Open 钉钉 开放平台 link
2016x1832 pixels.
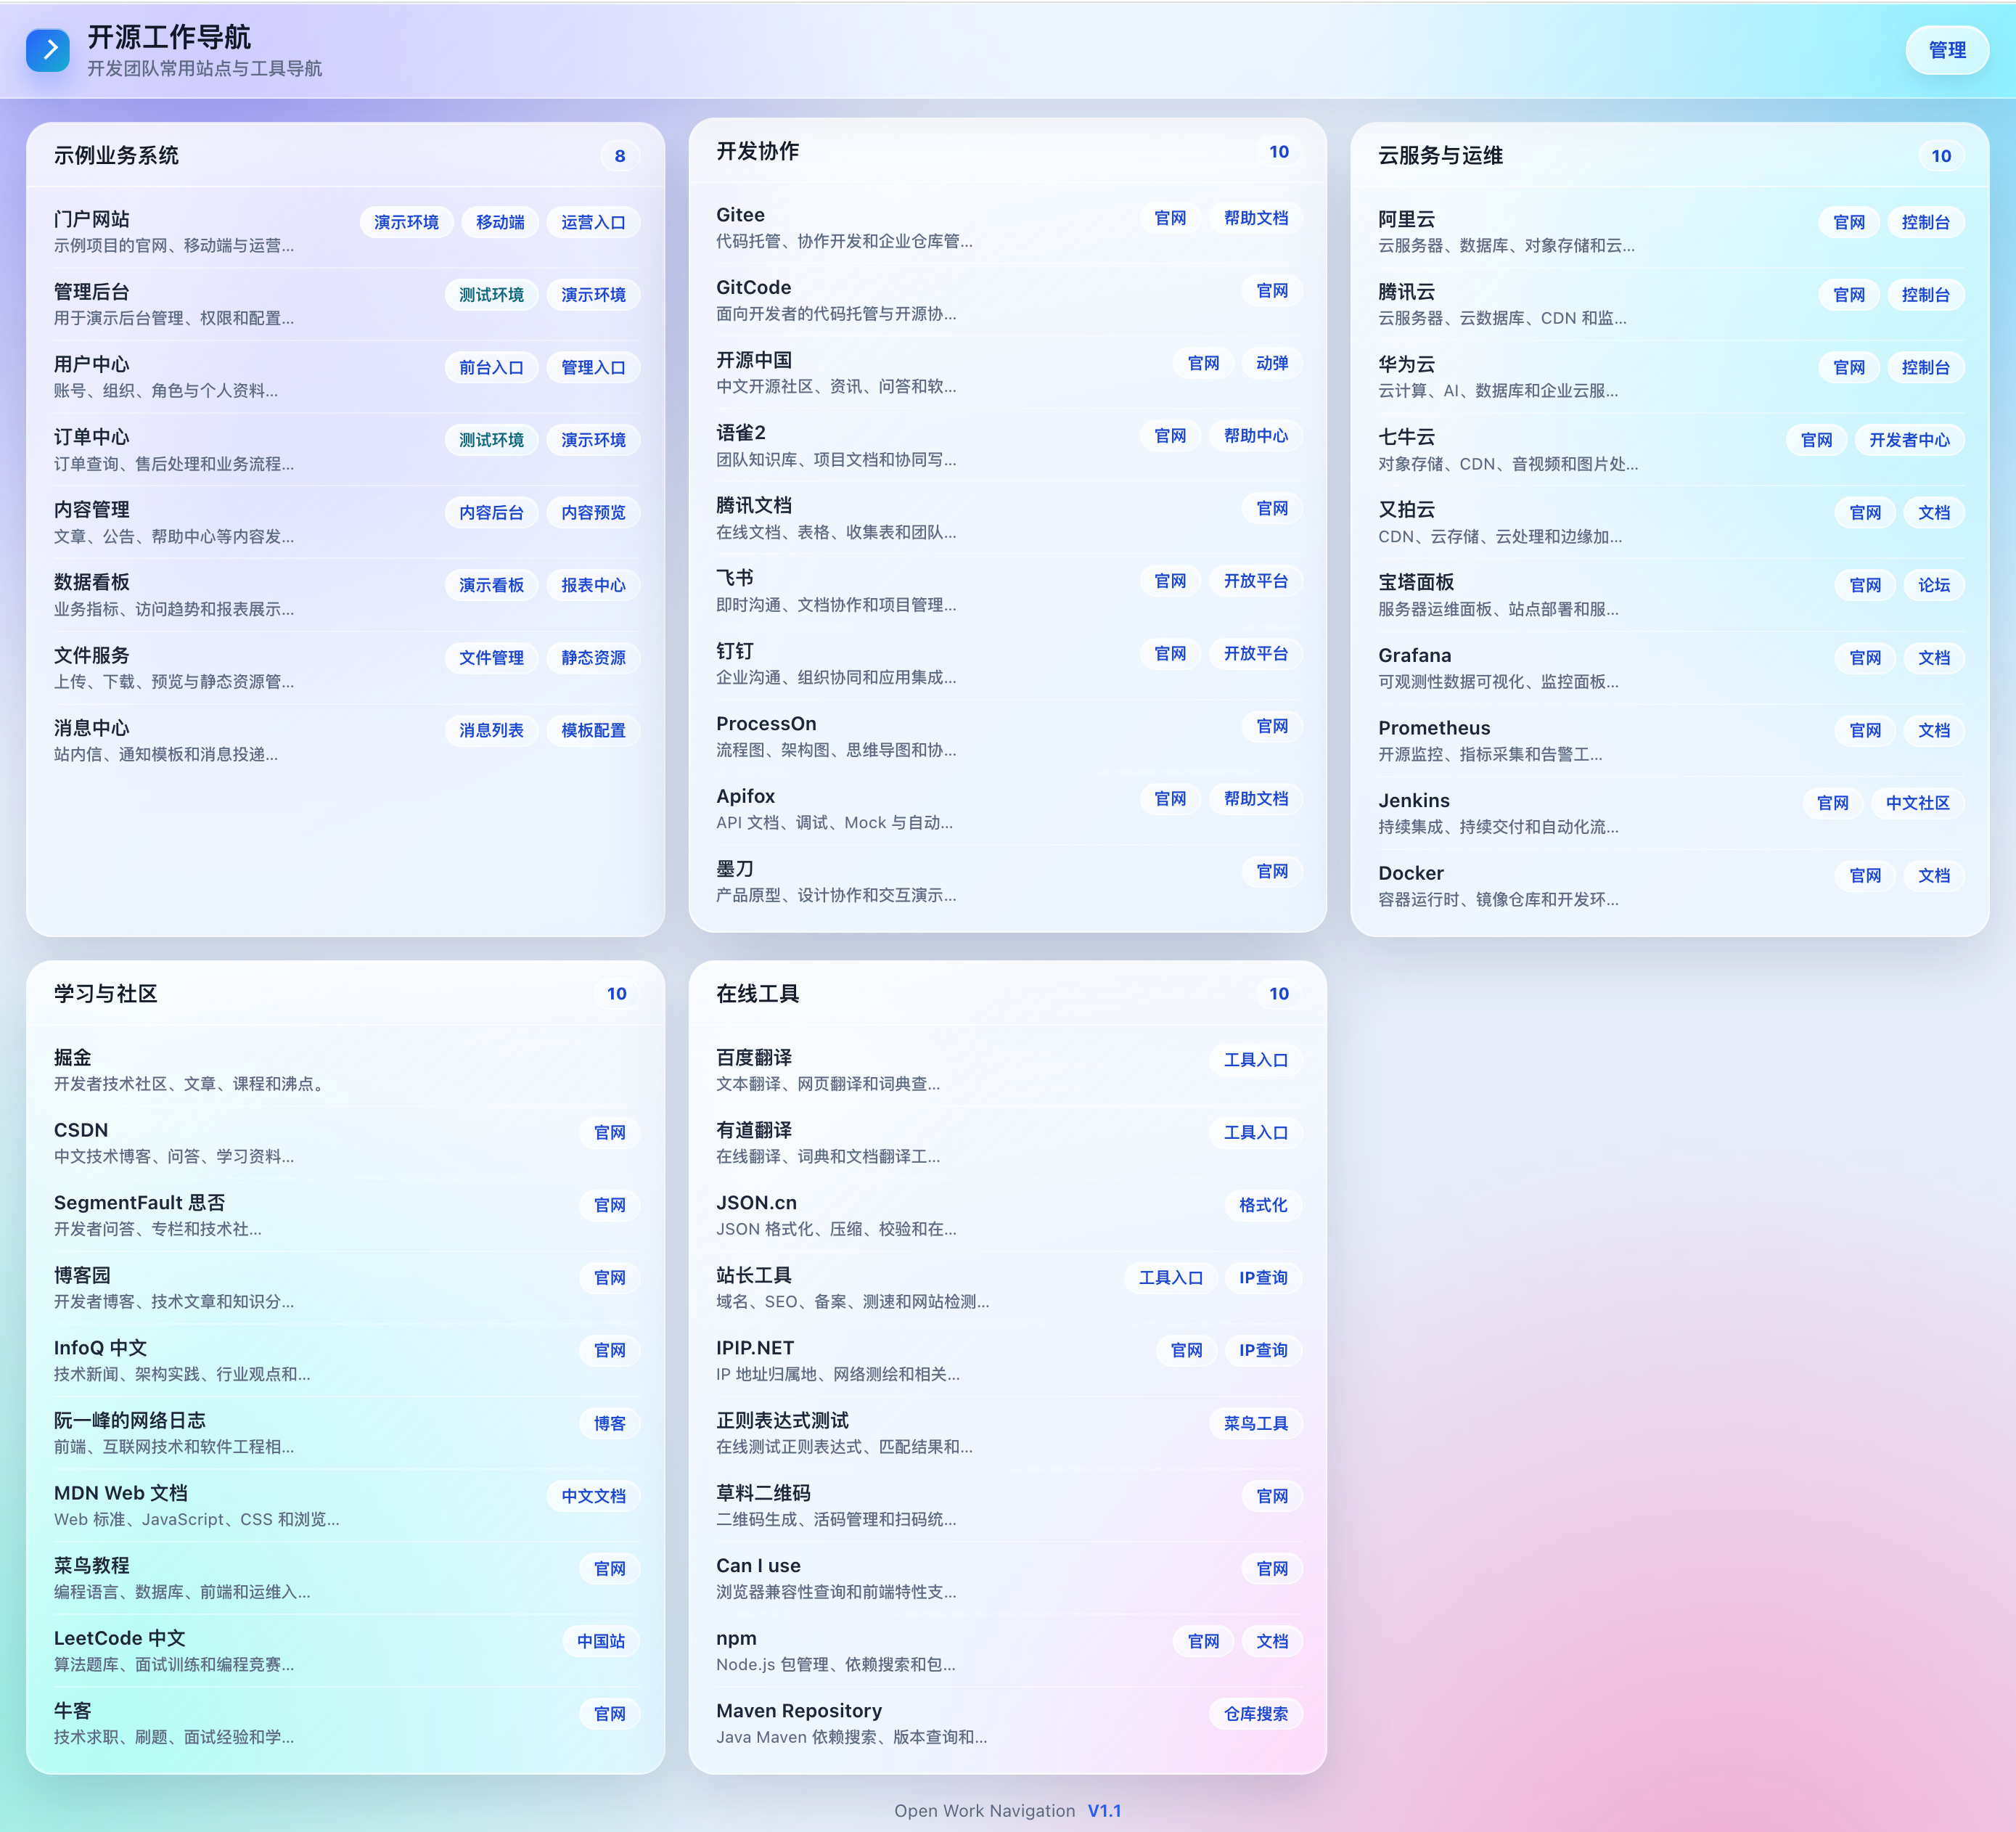pos(1256,654)
